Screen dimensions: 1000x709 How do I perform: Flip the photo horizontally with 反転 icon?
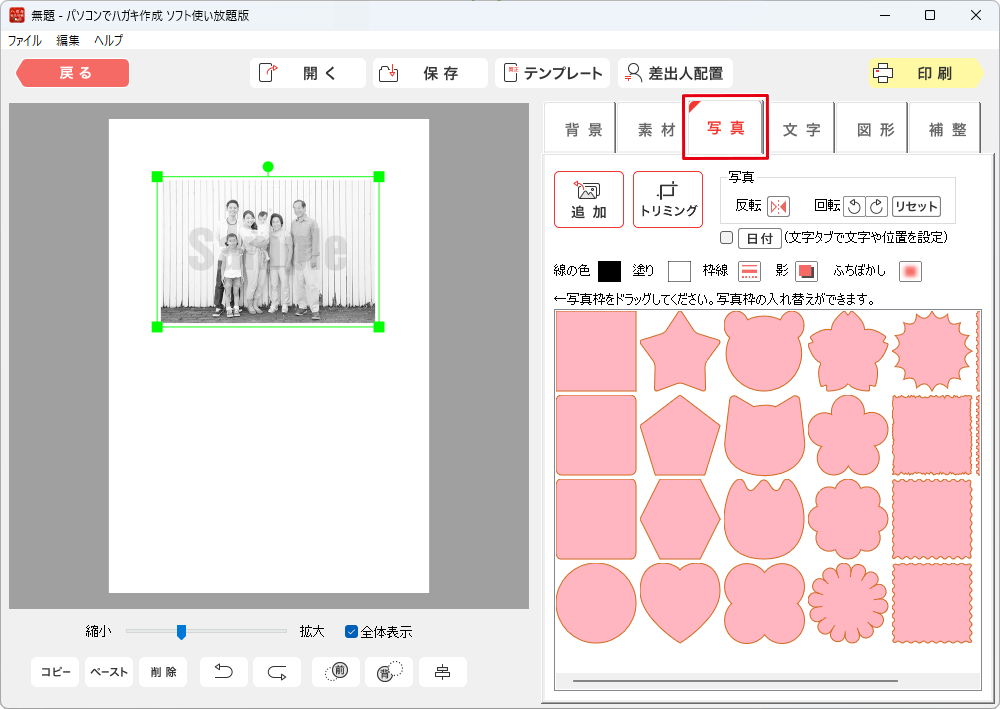[x=778, y=206]
